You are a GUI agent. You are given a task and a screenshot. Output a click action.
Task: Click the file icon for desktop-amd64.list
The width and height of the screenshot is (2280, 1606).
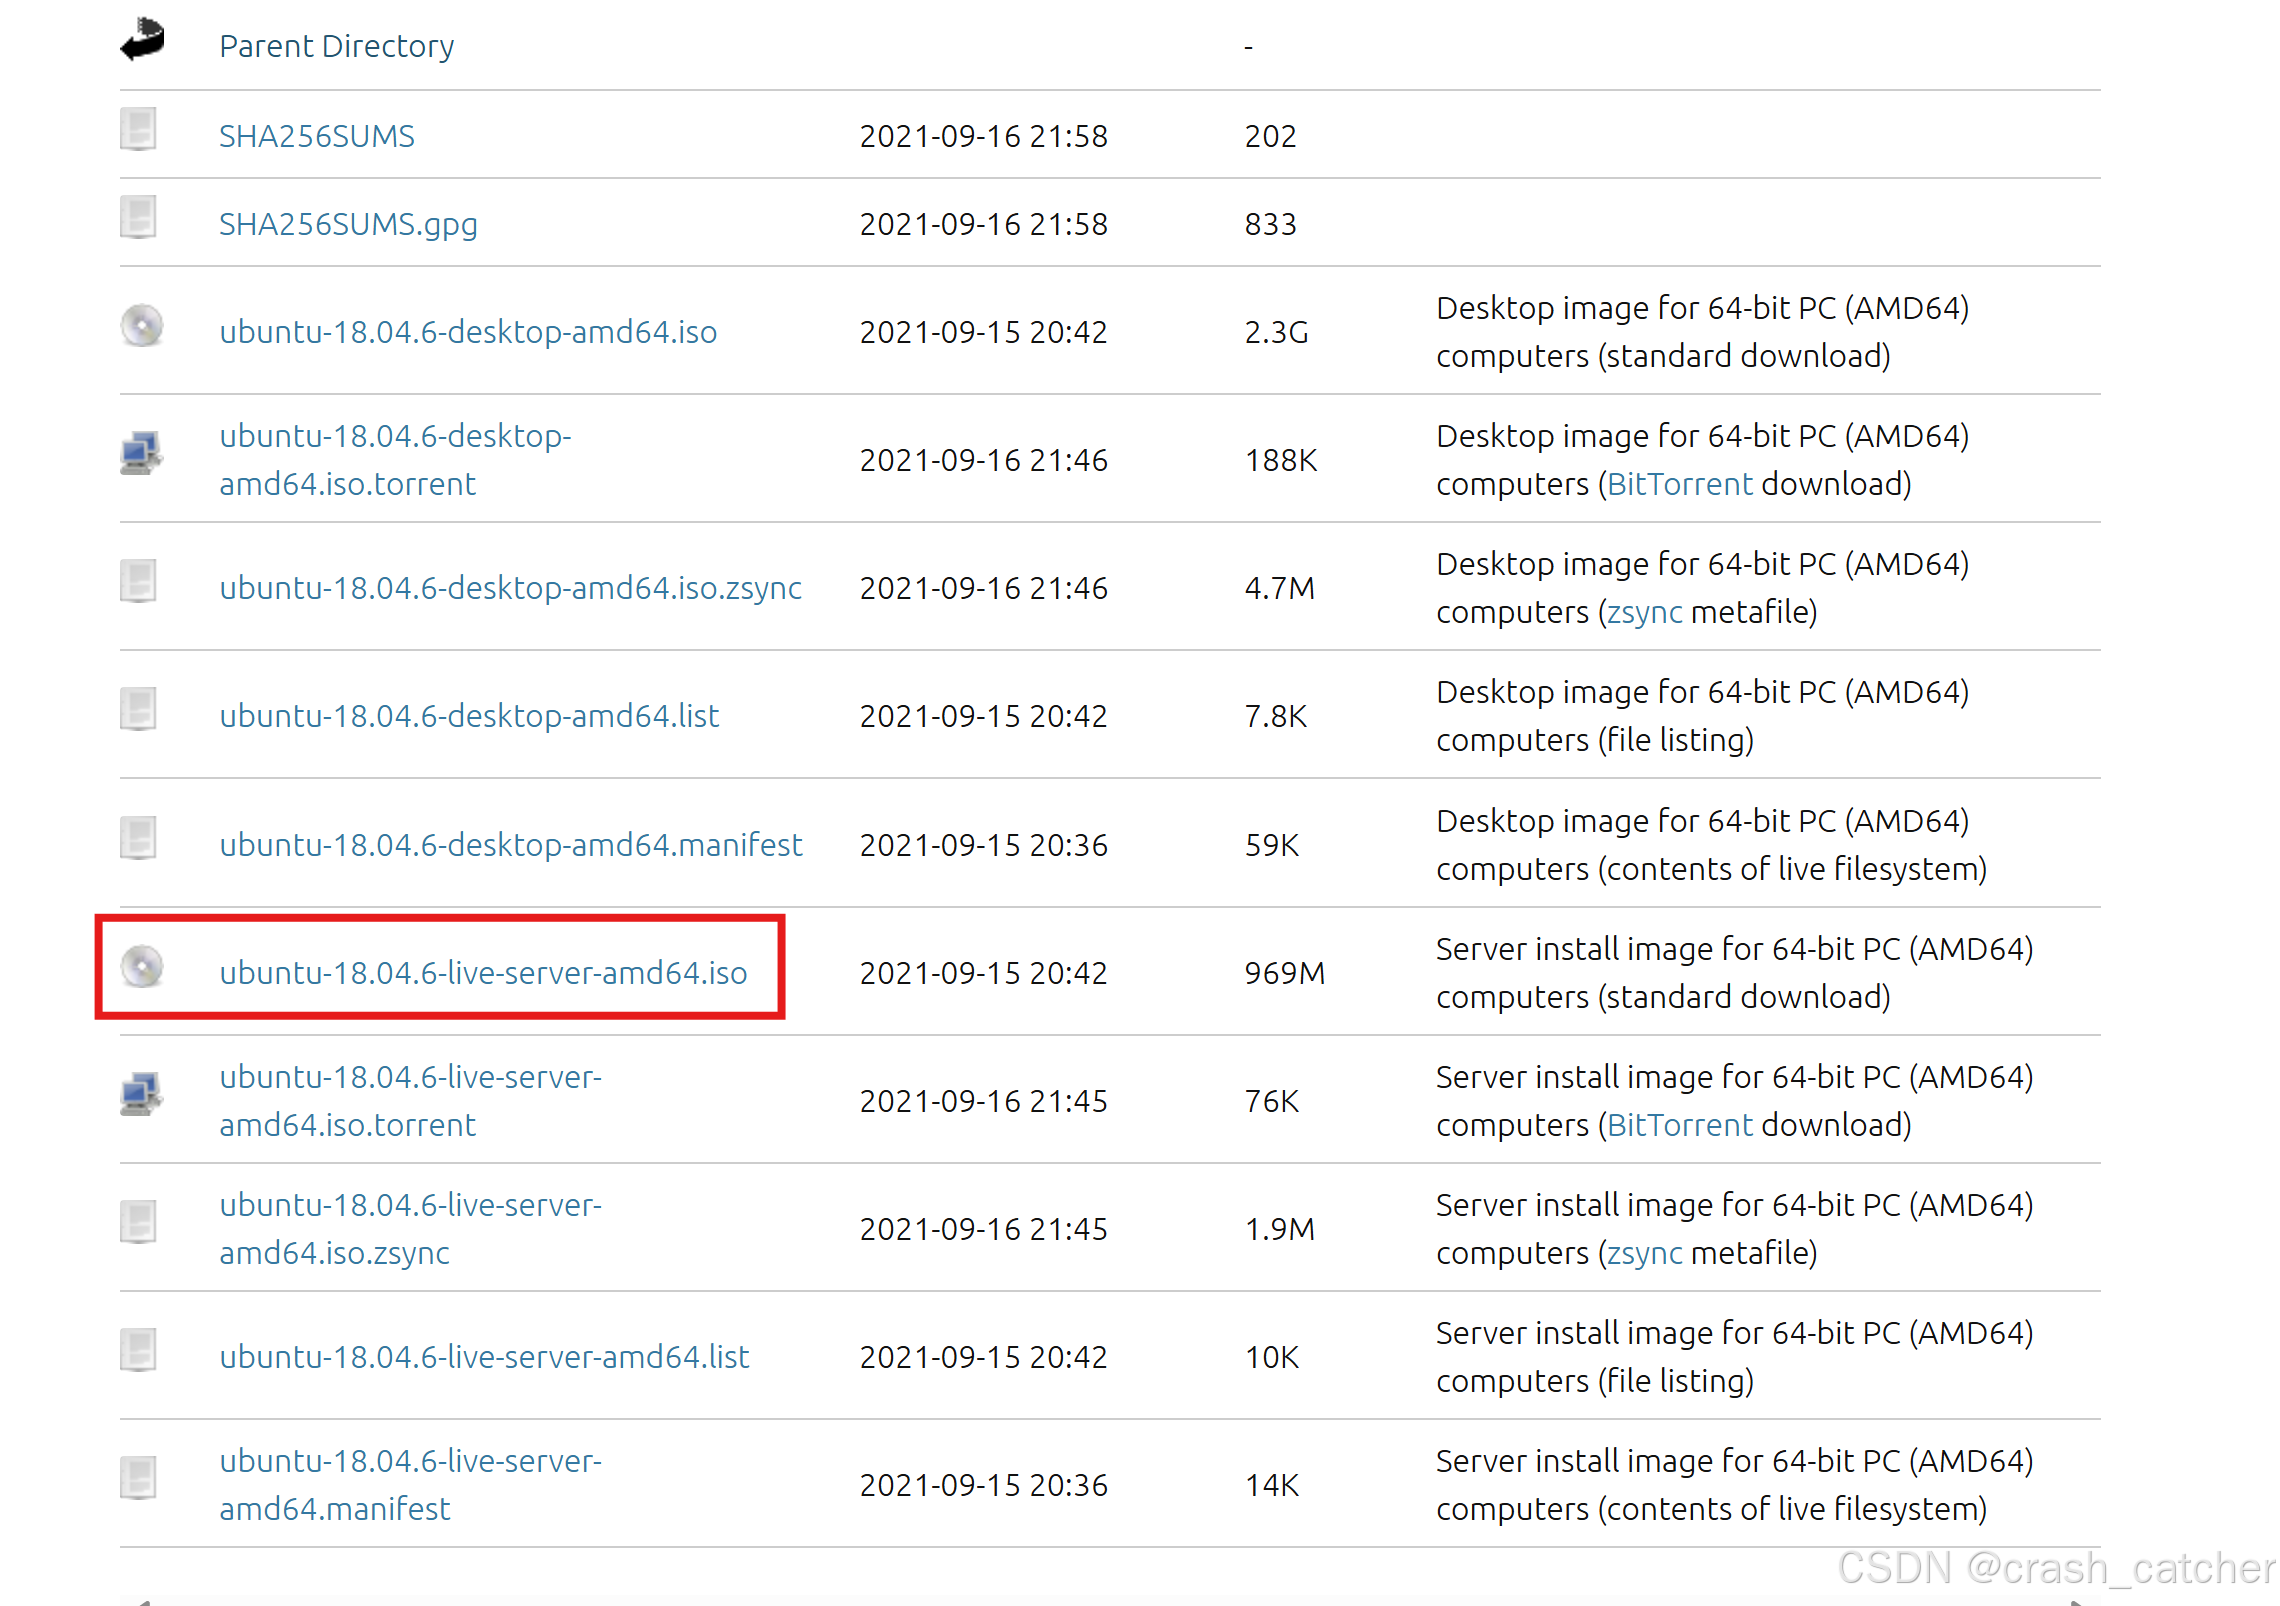pos(138,710)
